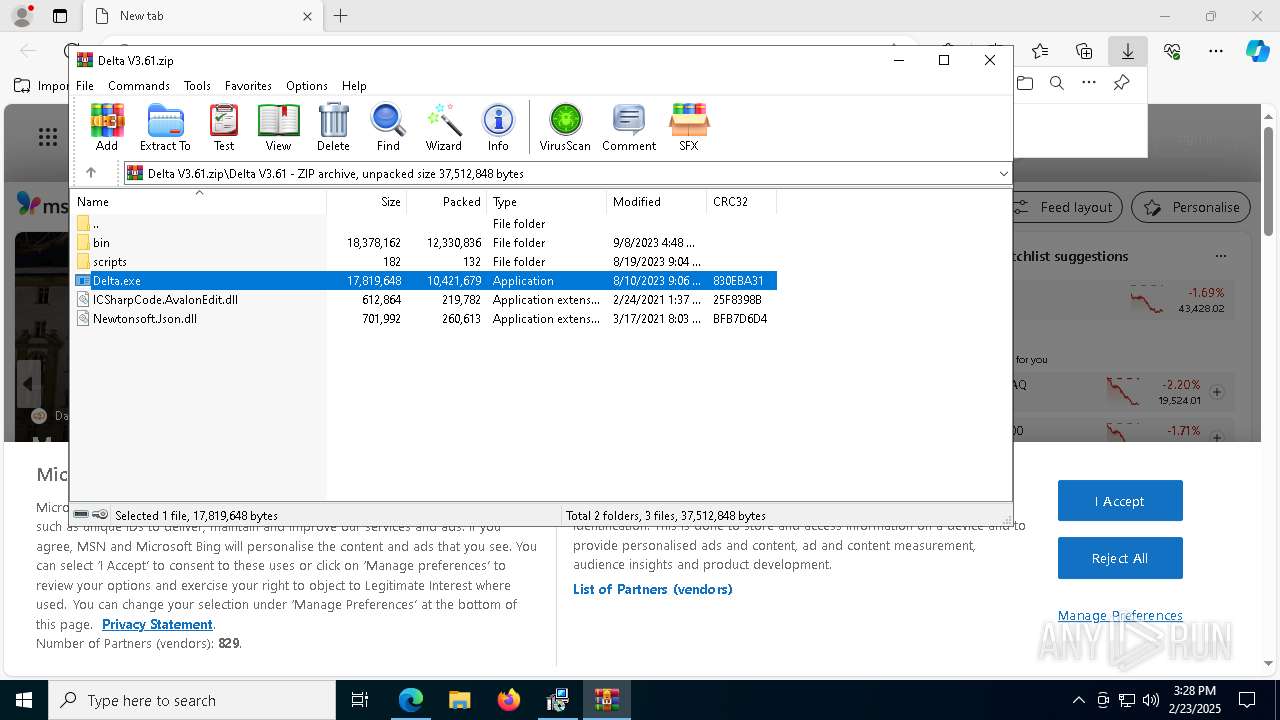Screen dimensions: 1280x720
Task: Click the 830EBA31 CRC32 value
Action: coord(738,281)
